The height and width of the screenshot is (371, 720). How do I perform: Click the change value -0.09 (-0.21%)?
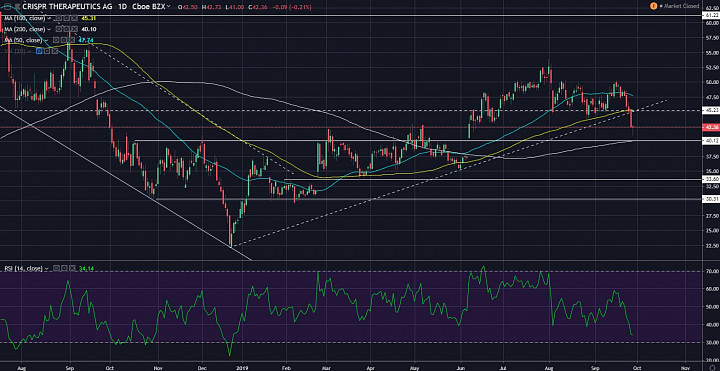[x=292, y=7]
